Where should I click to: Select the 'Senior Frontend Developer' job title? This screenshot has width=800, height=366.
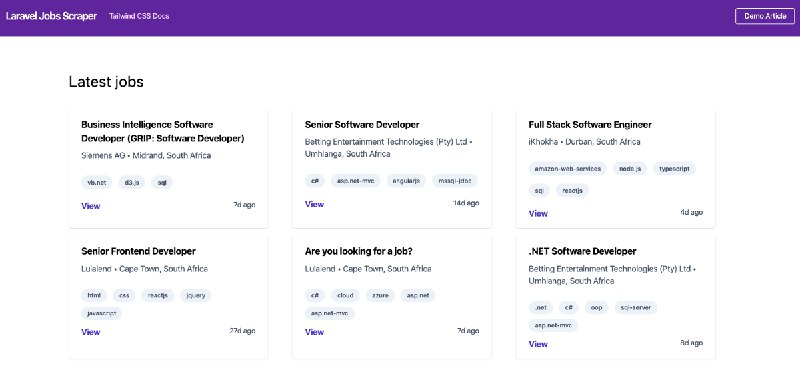(138, 251)
